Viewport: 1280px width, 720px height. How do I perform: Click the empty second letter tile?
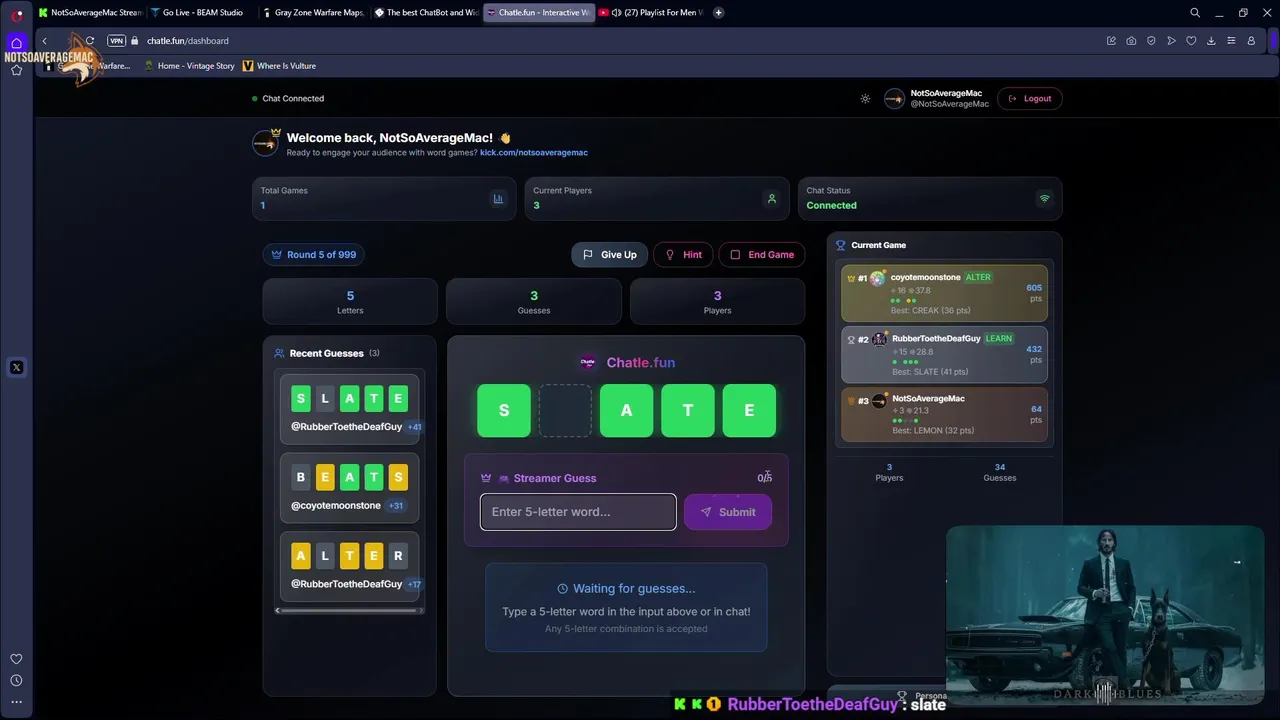[565, 410]
